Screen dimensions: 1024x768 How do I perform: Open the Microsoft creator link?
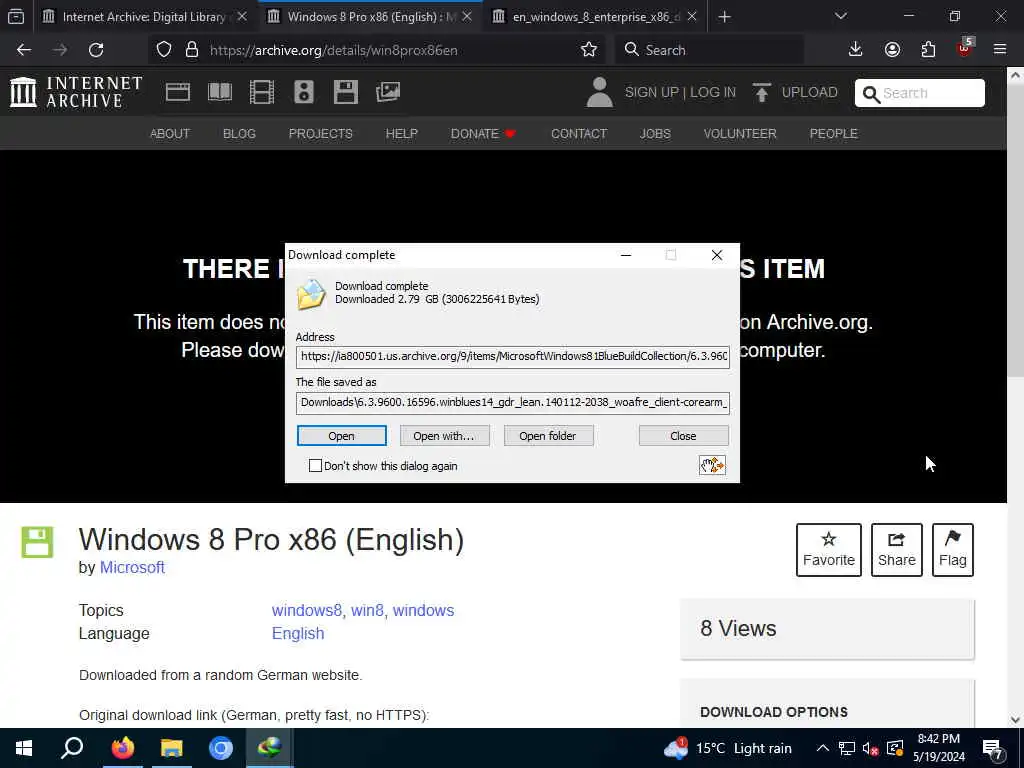(x=132, y=568)
